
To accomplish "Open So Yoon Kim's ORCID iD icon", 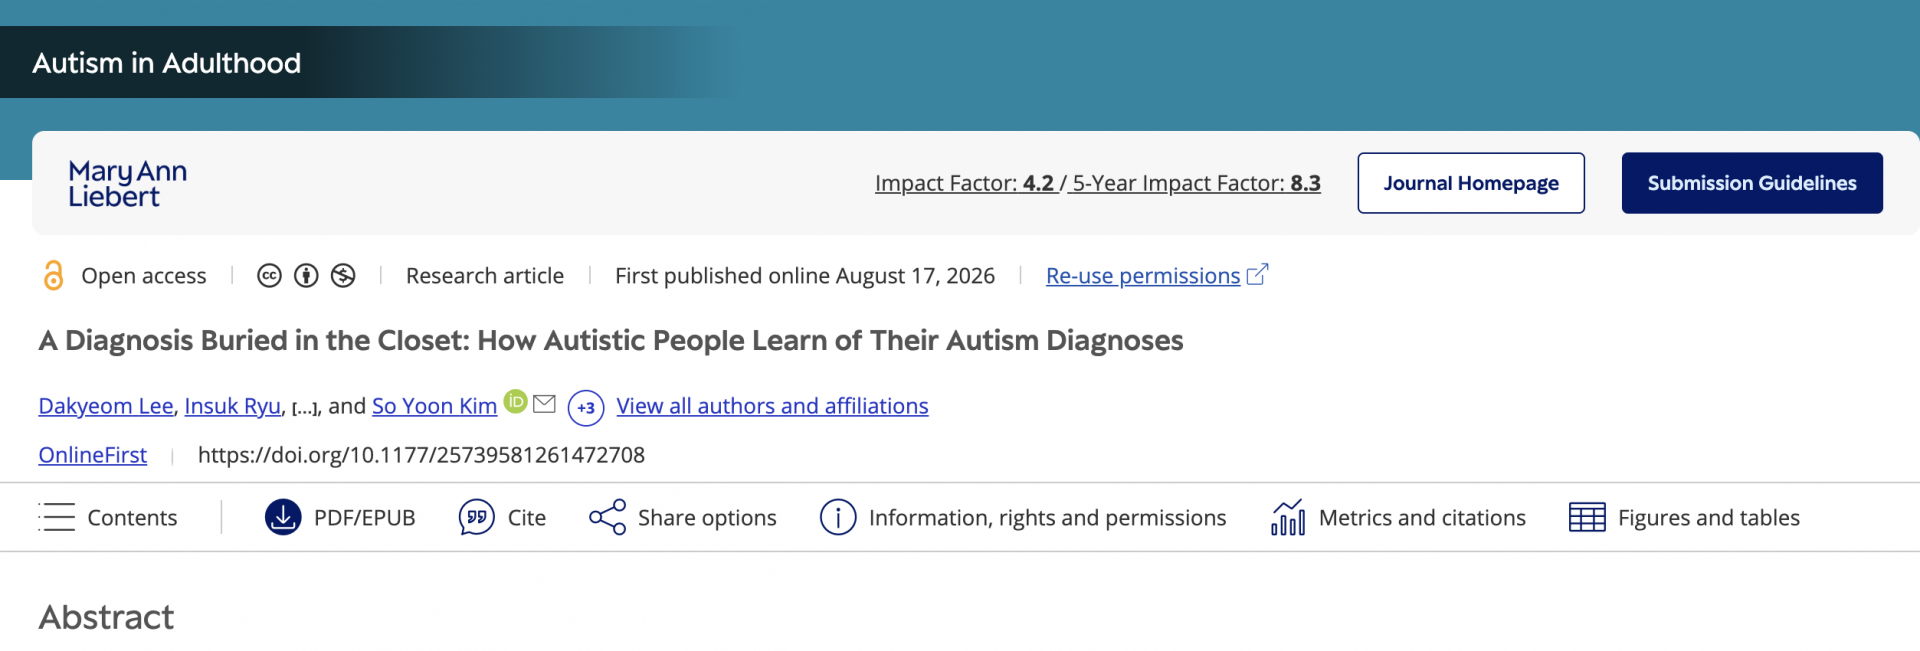I will [x=515, y=401].
